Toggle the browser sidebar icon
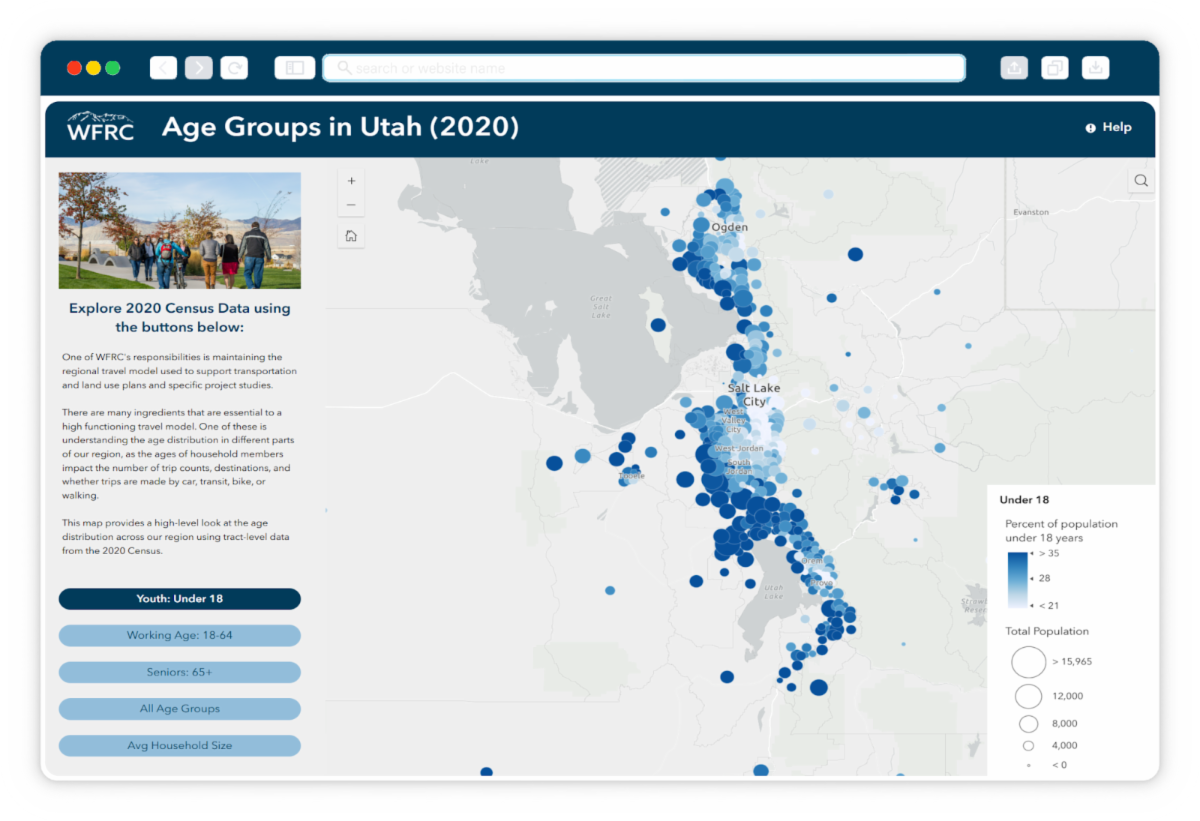 click(x=295, y=68)
